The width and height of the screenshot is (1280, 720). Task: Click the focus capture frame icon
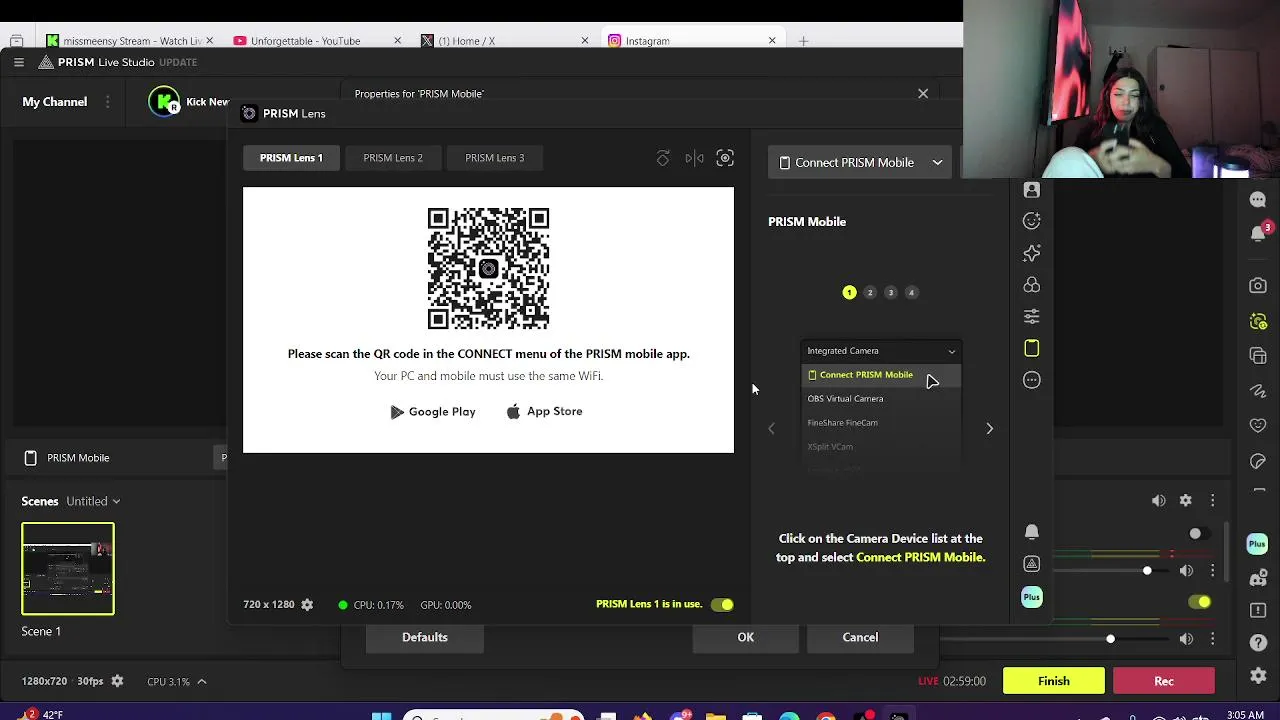coord(725,158)
